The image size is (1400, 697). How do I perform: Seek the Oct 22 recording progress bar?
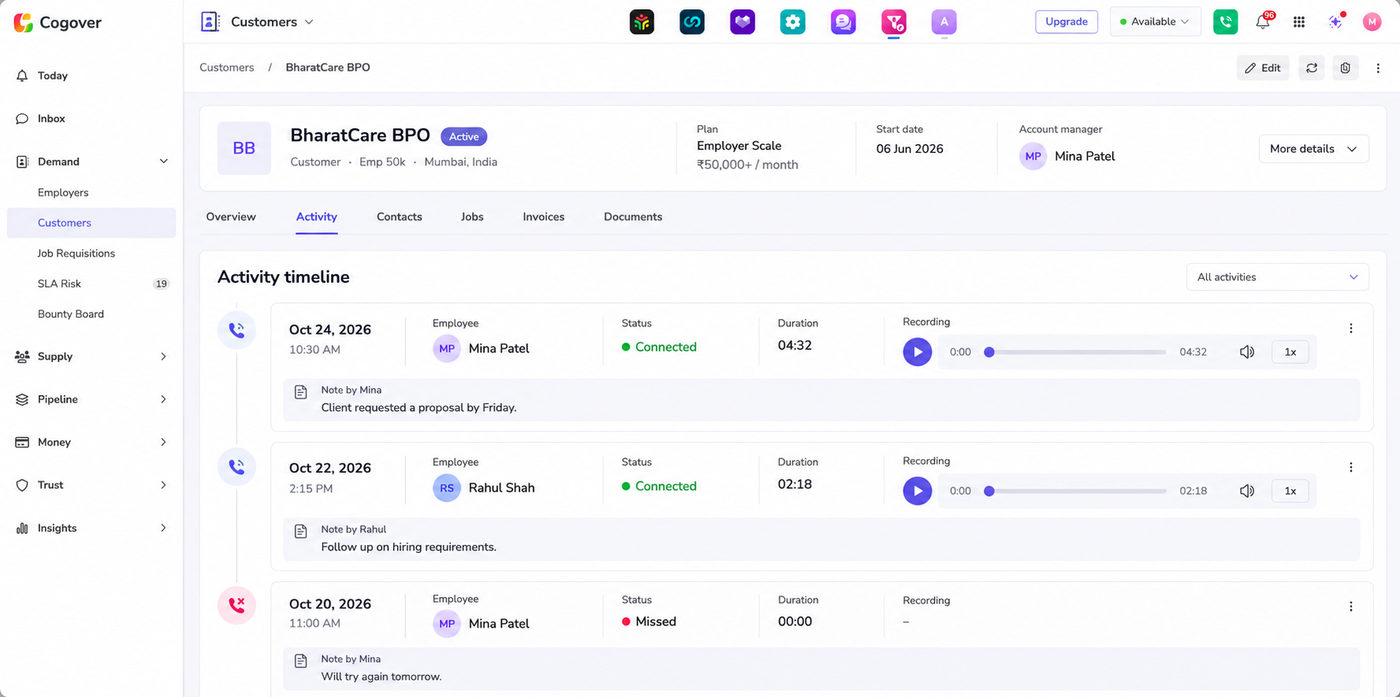point(1075,491)
